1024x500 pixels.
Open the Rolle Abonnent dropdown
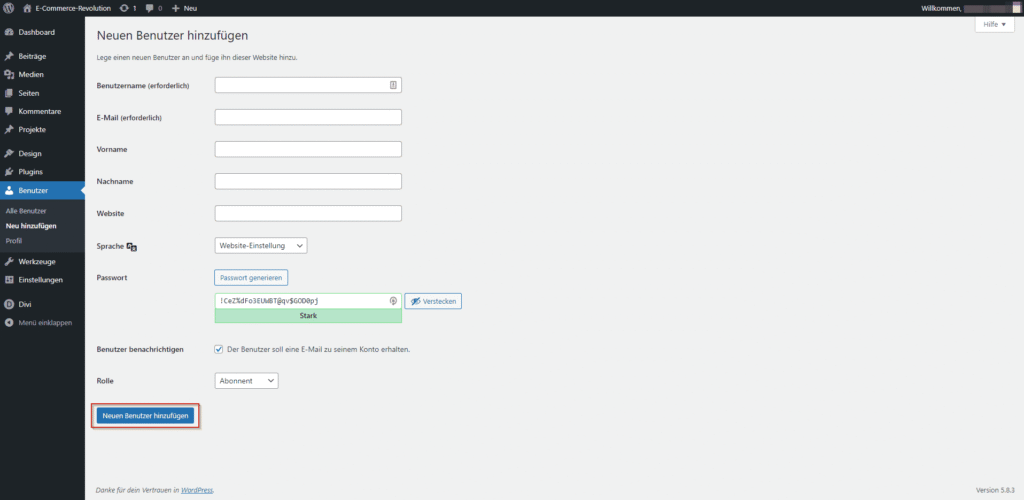pos(246,381)
